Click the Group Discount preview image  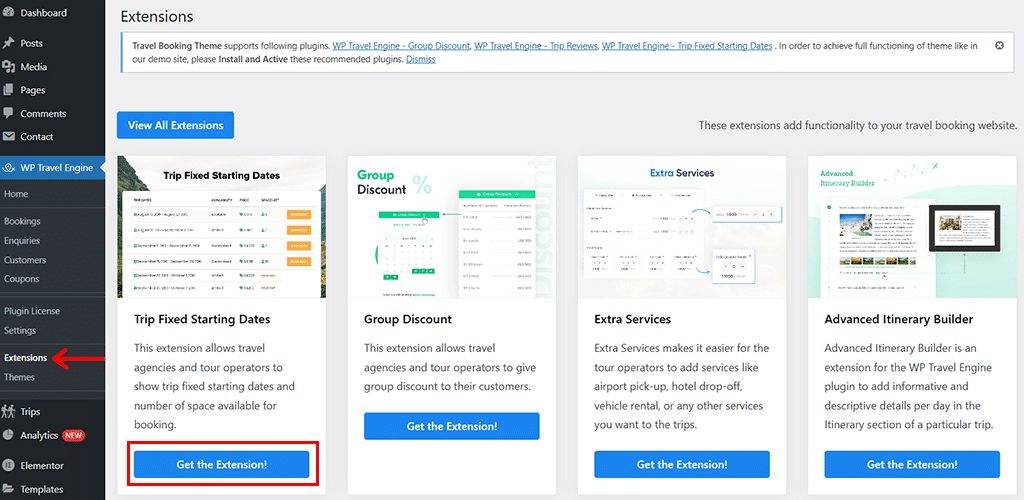[452, 227]
